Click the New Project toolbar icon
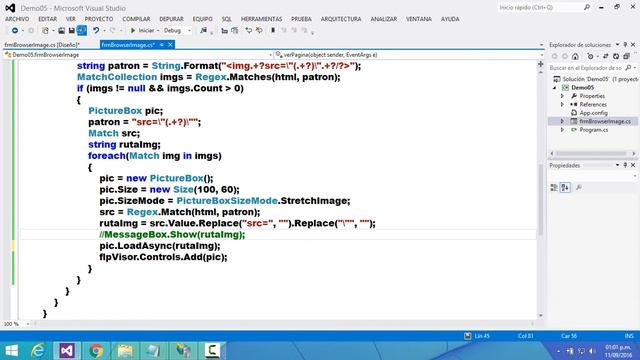This screenshot has width=640, height=360. [x=45, y=31]
